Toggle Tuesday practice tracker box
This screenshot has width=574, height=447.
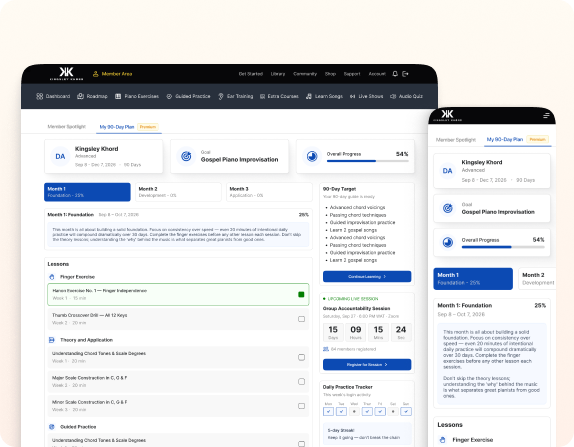point(341,411)
